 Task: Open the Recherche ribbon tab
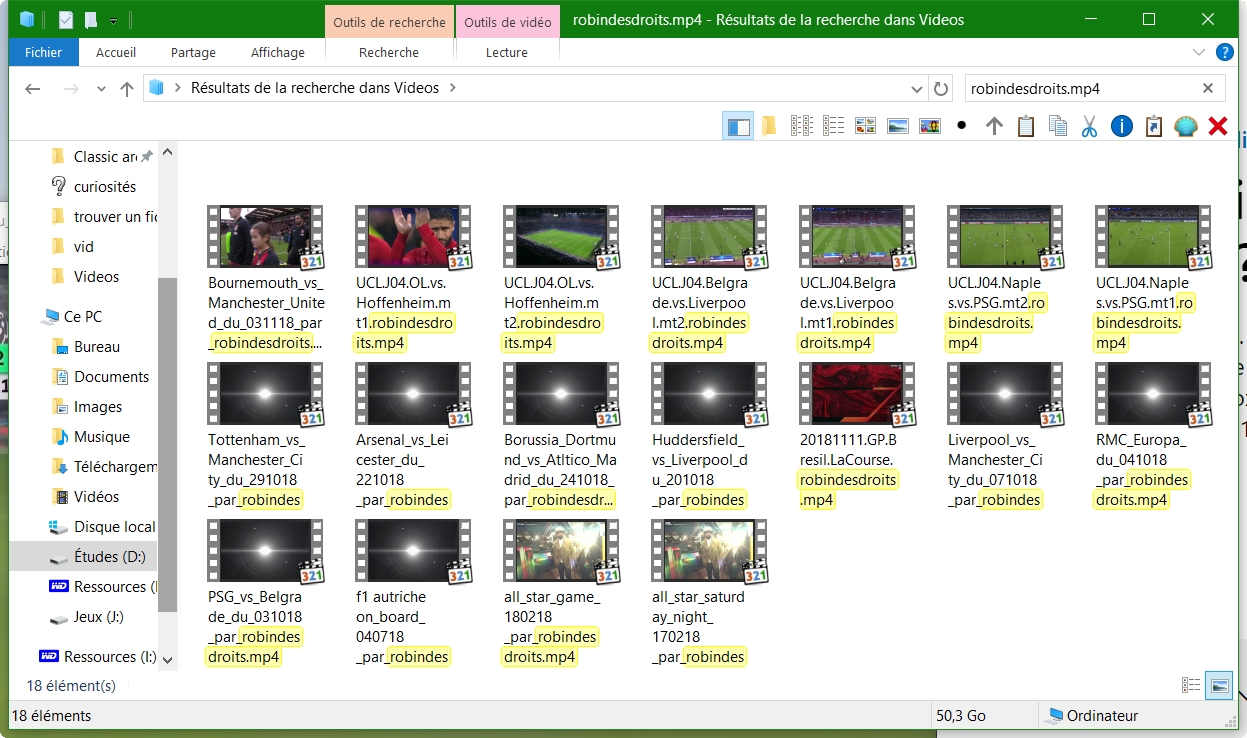tap(389, 52)
